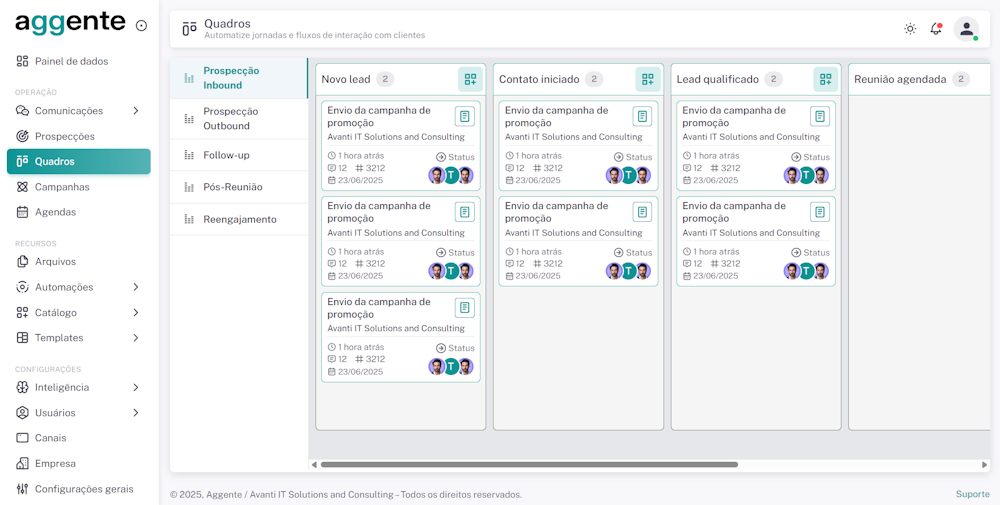
Task: Click comment count on first Novo lead card
Action: pyautogui.click(x=337, y=168)
